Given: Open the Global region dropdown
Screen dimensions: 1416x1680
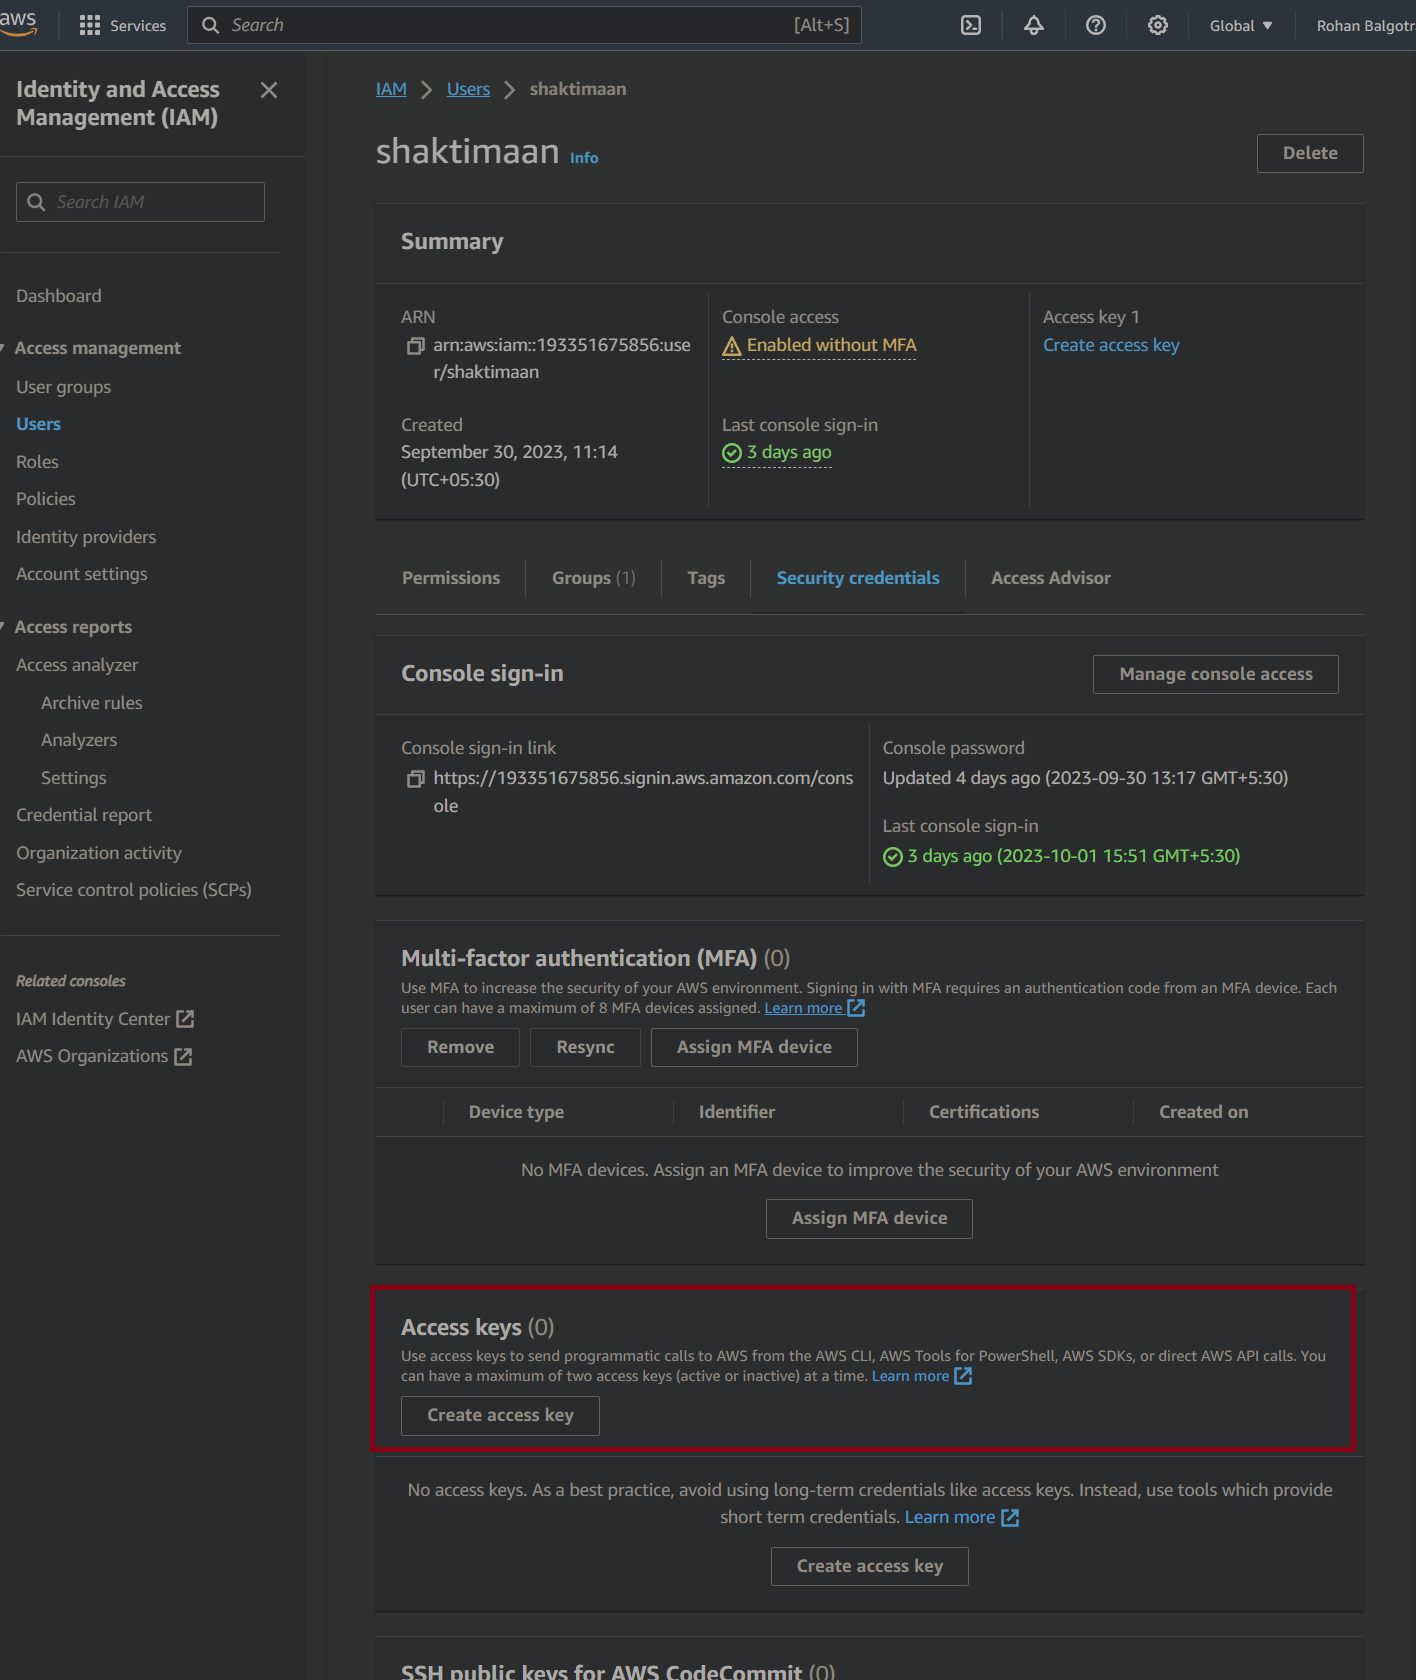Looking at the screenshot, I should tap(1241, 25).
